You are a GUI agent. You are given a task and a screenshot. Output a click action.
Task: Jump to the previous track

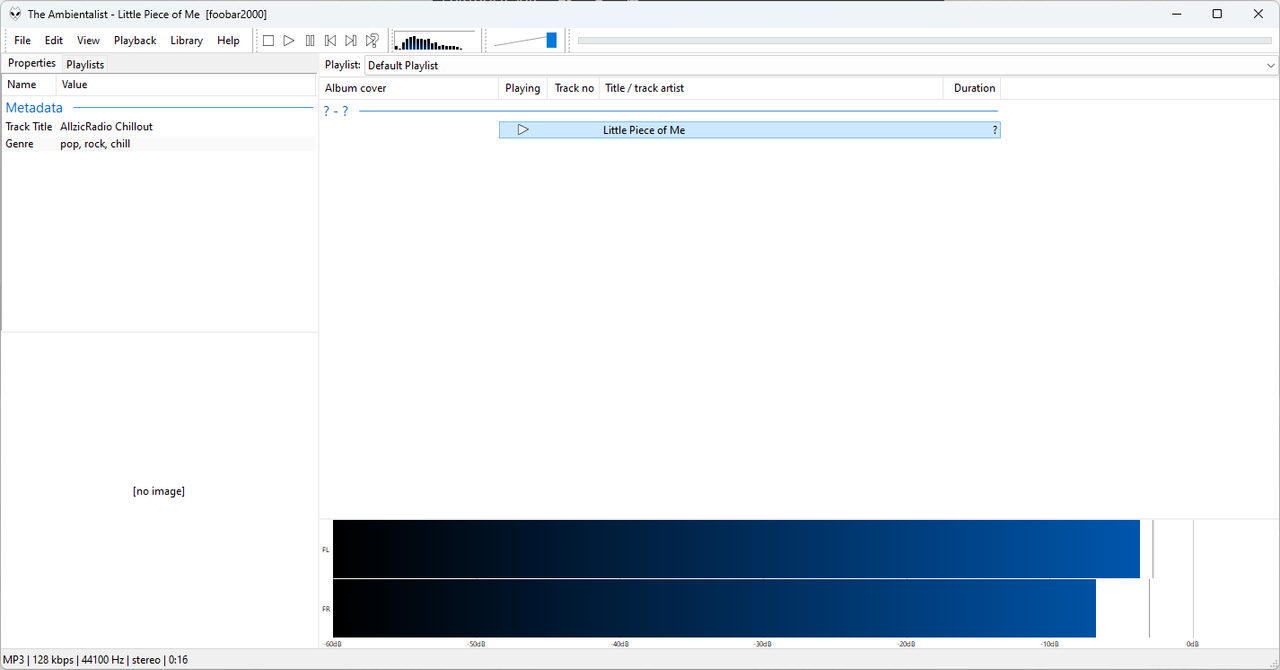pos(330,41)
